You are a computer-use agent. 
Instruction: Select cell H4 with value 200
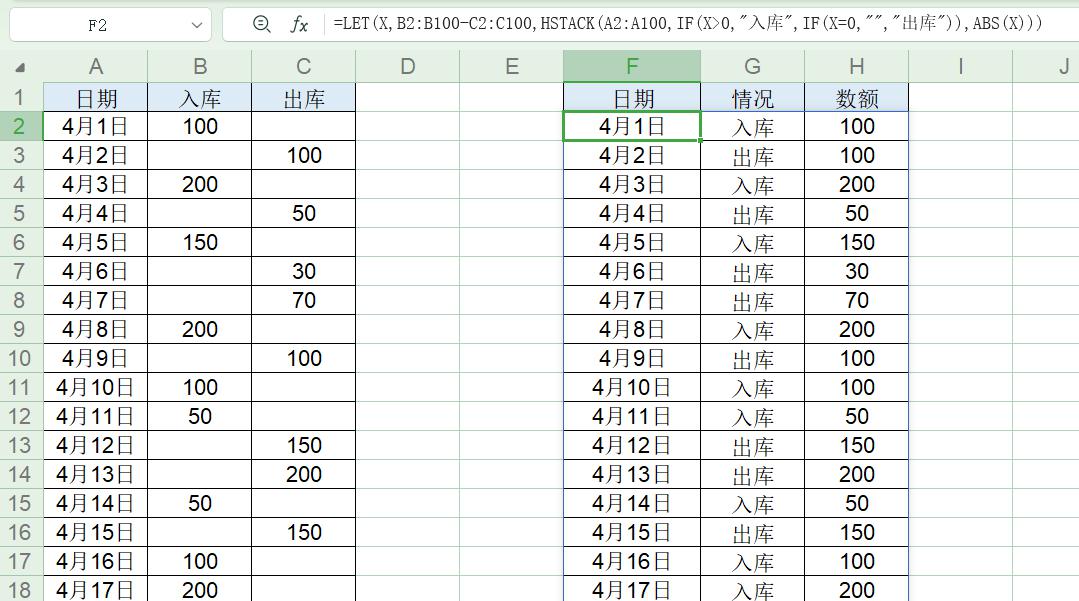857,184
